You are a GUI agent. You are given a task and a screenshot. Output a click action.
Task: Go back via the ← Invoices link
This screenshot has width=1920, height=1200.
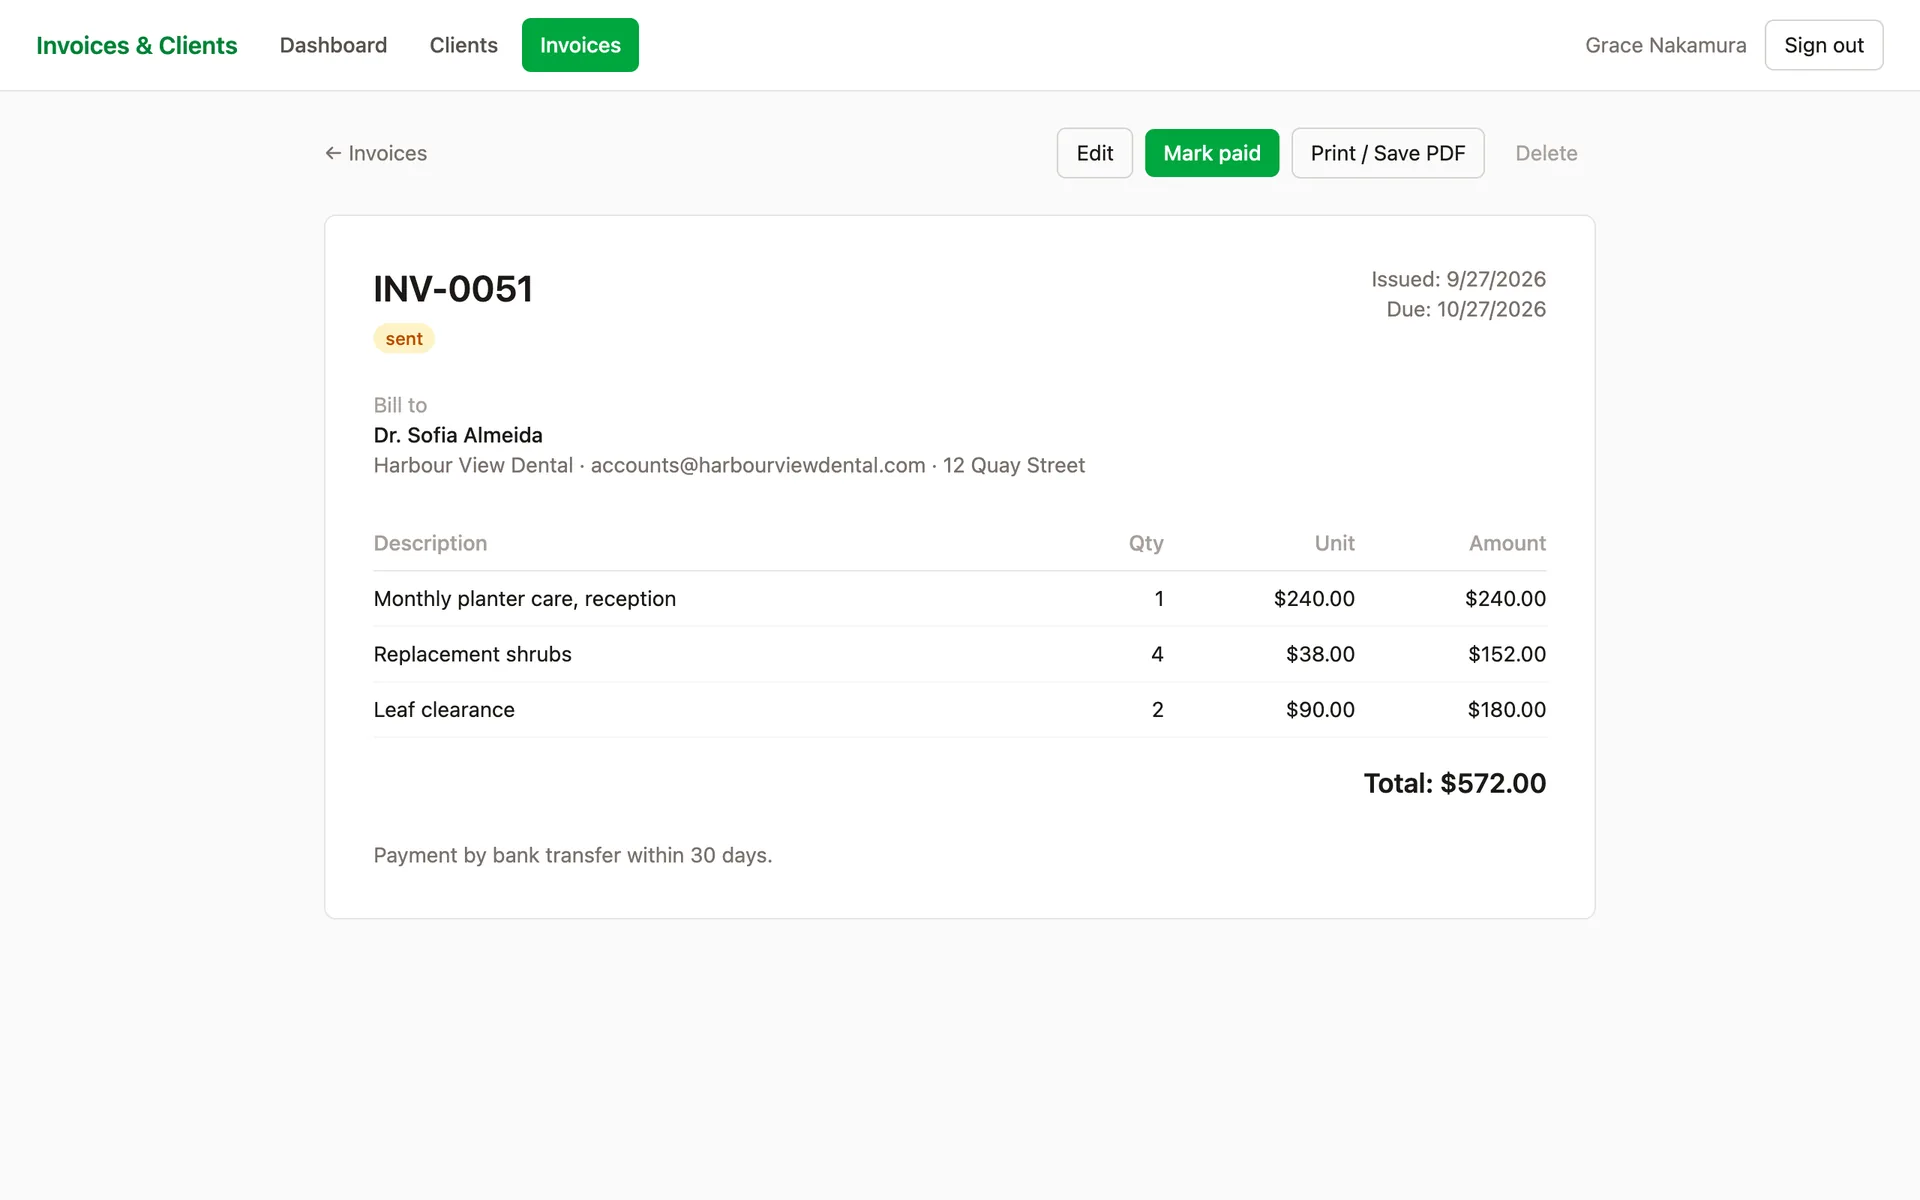(376, 153)
